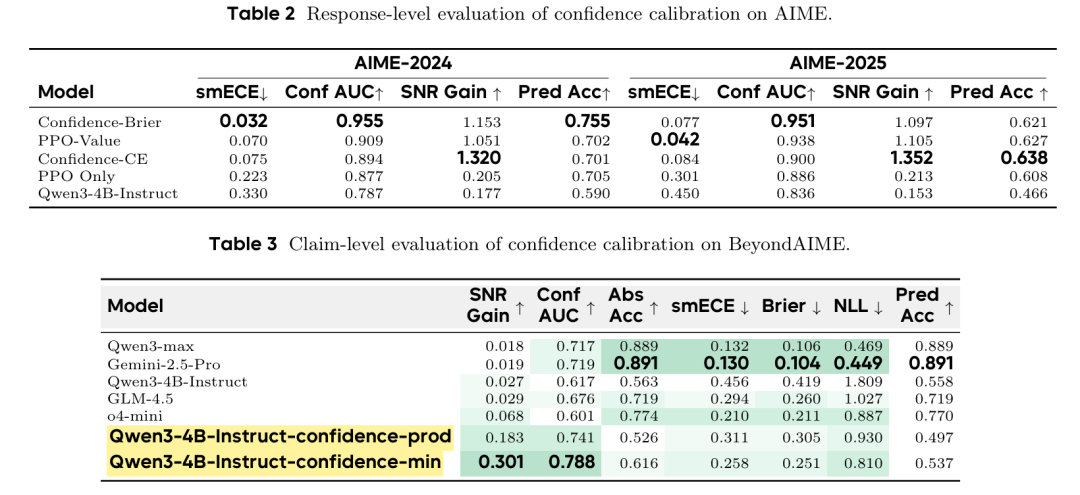
Task: Click the Table 2 caption text
Action: coord(529,14)
